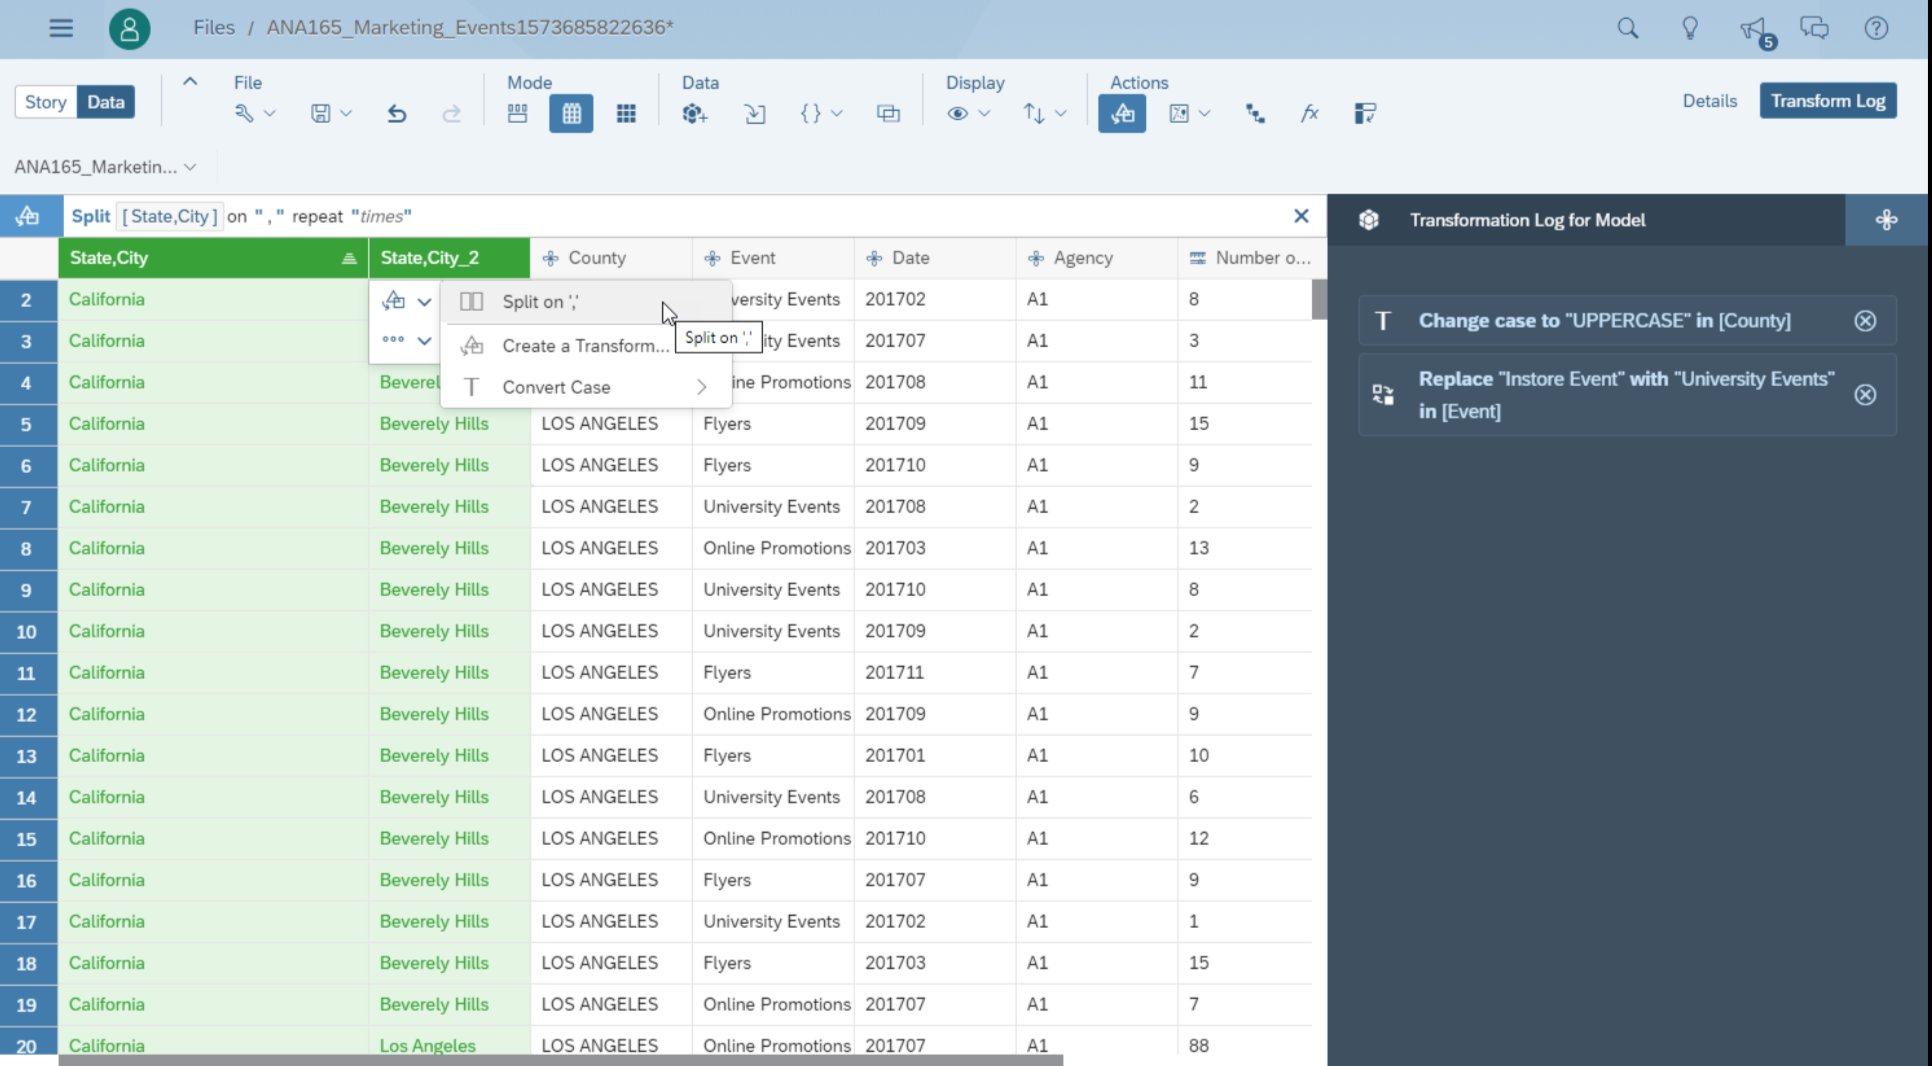Screen dimensions: 1932x1066
Task: Expand the edit tools dropdown arrow
Action: click(269, 114)
